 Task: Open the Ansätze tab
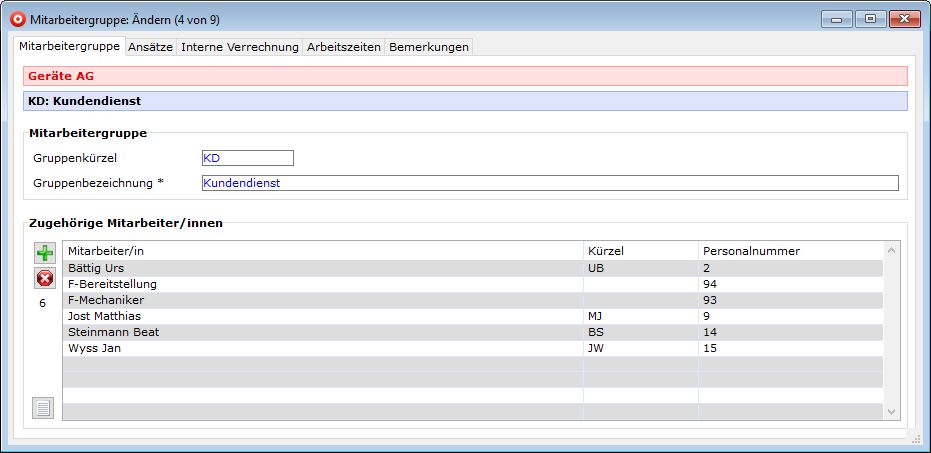[x=151, y=47]
